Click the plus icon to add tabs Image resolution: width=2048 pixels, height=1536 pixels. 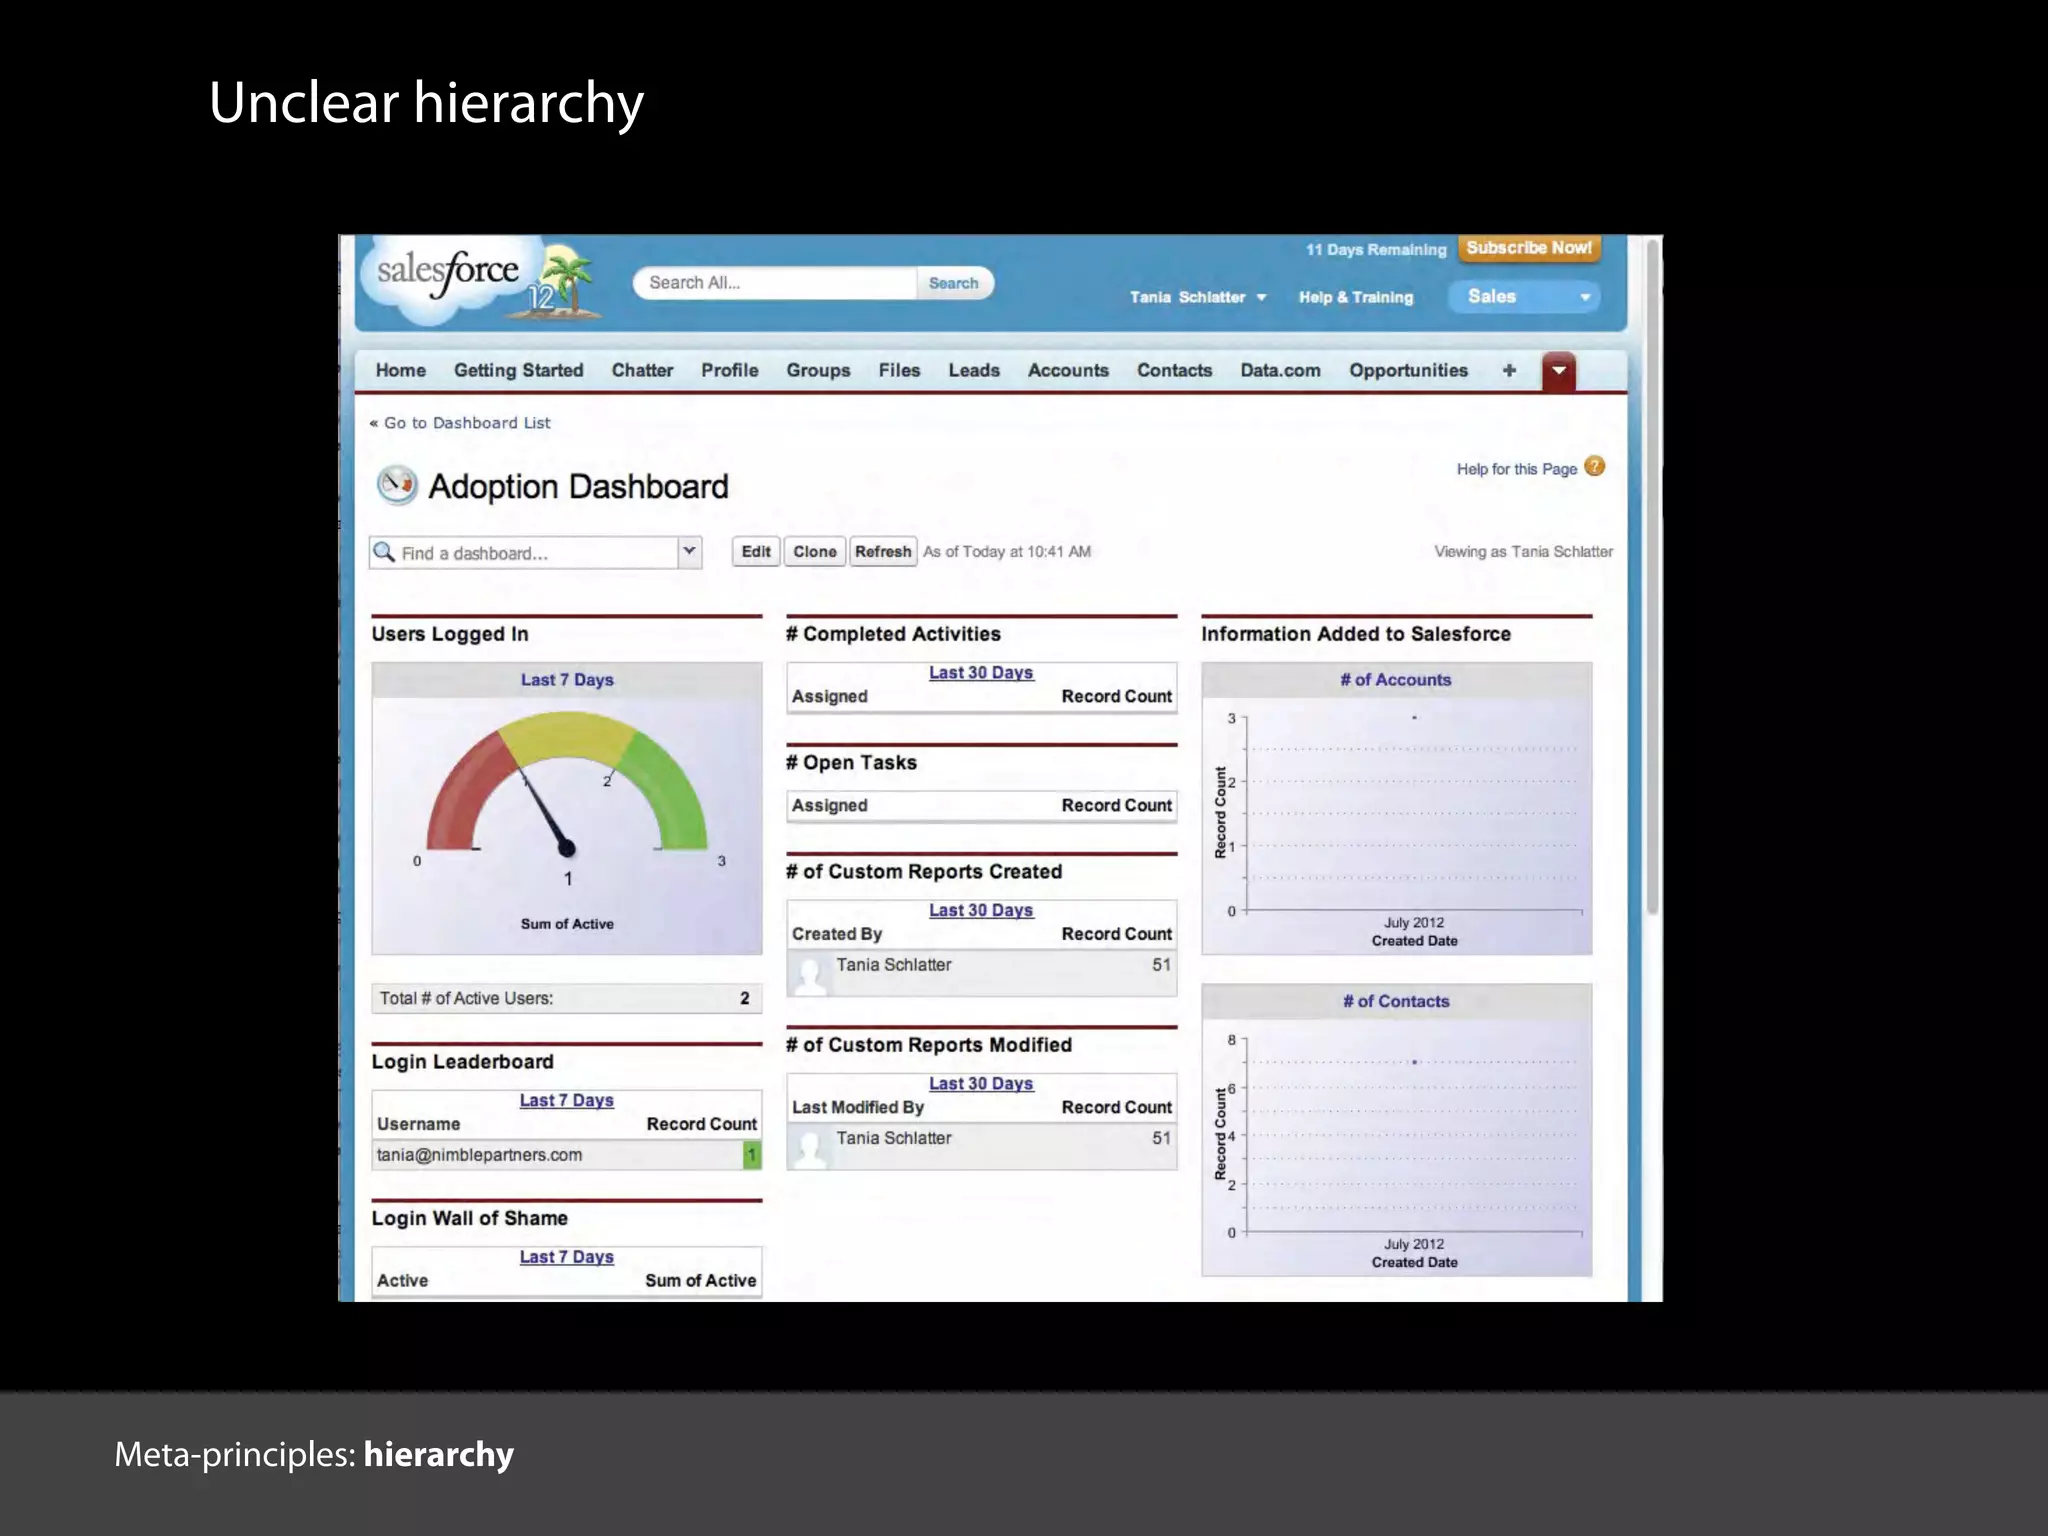1509,370
